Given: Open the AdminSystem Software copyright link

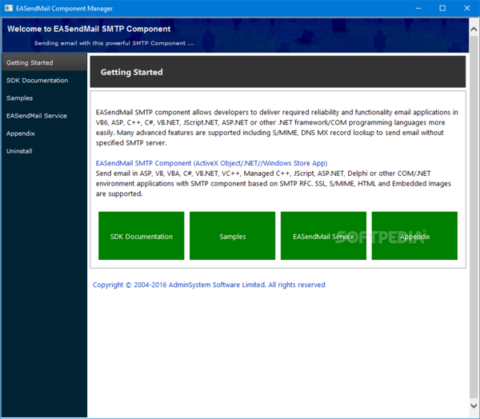Looking at the screenshot, I should [209, 285].
